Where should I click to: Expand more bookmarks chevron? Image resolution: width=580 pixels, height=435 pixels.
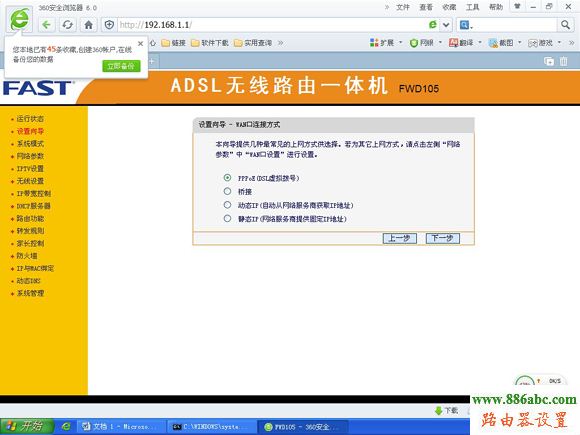pyautogui.click(x=281, y=43)
